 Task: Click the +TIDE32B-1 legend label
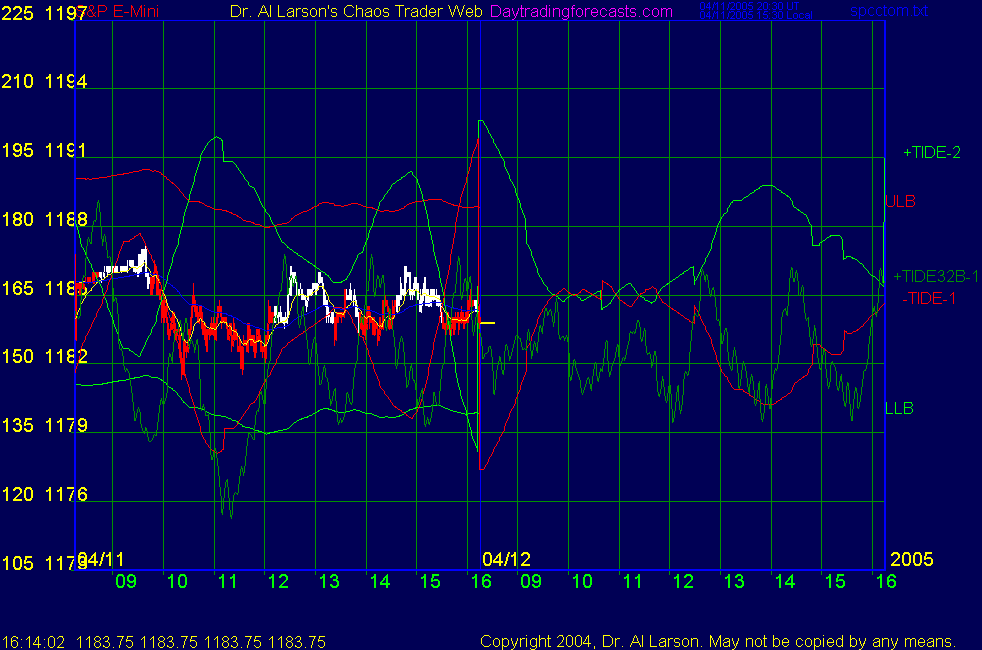(x=935, y=276)
